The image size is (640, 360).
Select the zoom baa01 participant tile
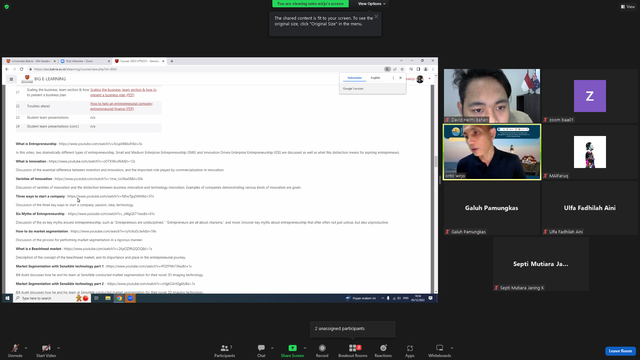pyautogui.click(x=590, y=96)
